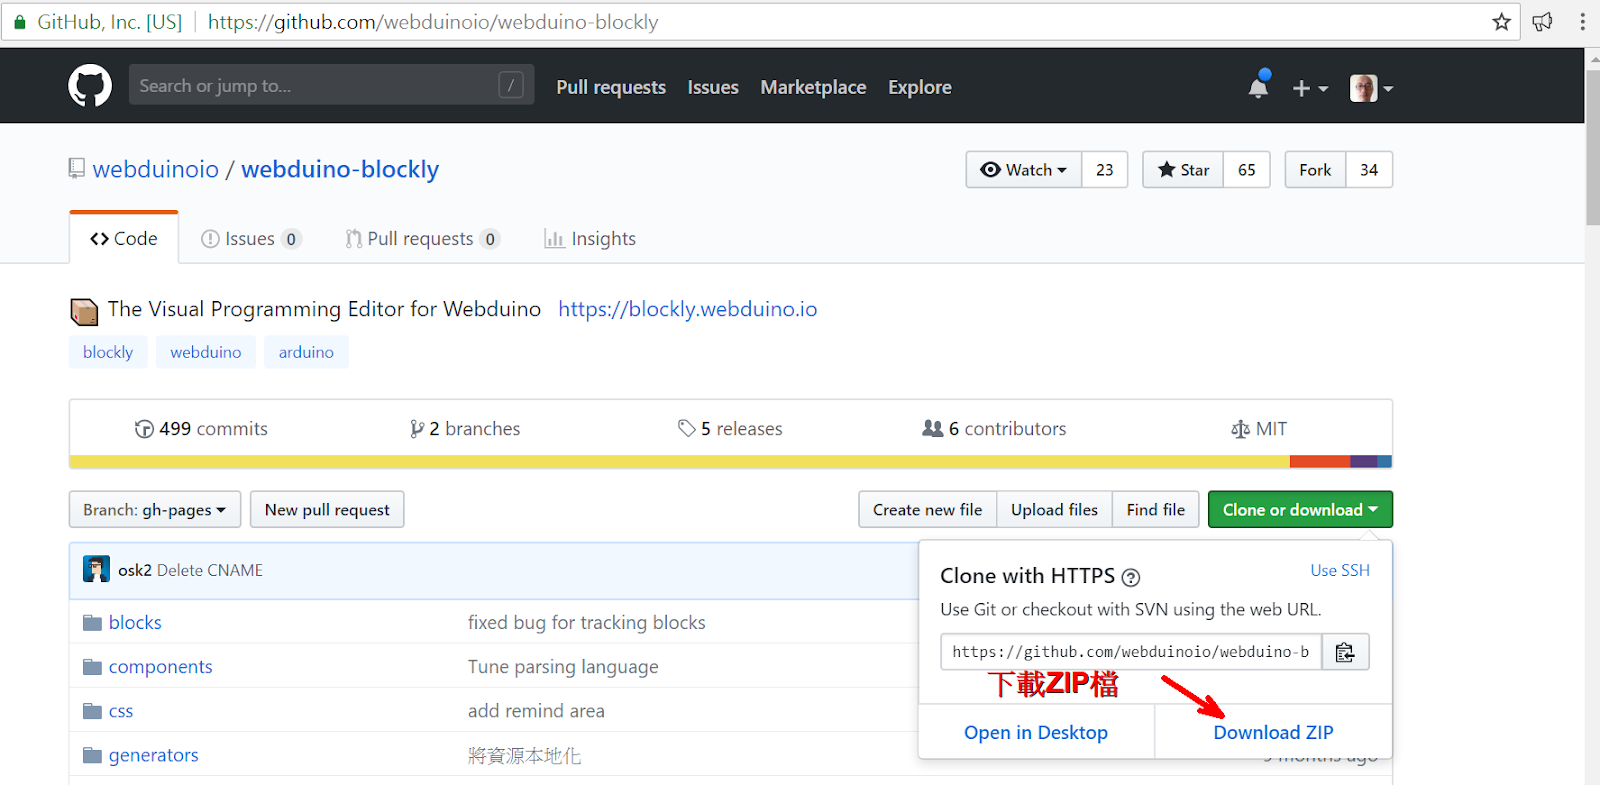This screenshot has width=1600, height=785.
Task: Click the purple language bar segment
Action: [x=1364, y=462]
